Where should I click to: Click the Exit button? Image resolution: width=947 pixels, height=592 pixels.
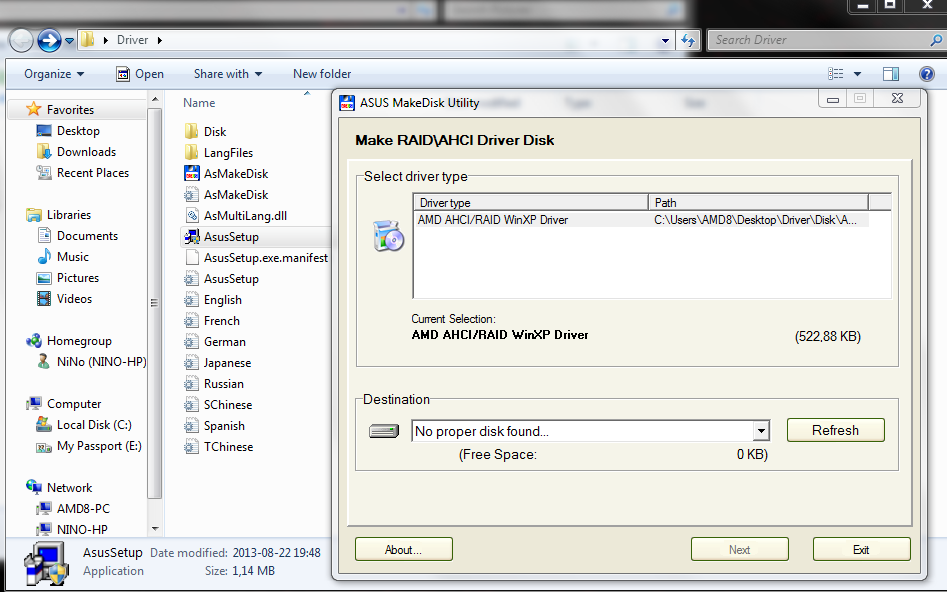click(x=861, y=550)
